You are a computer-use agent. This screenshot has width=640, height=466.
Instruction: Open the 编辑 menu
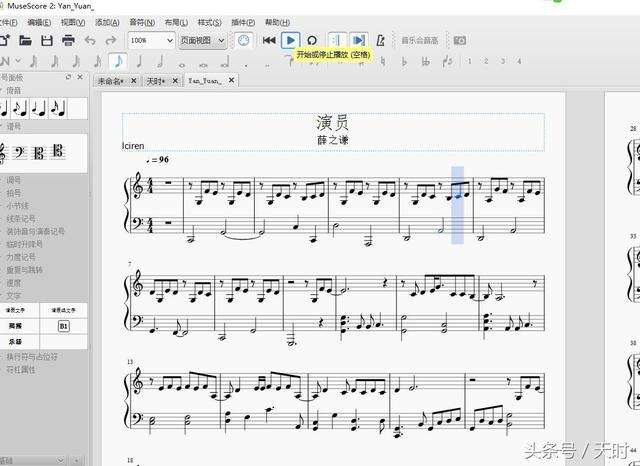39,22
